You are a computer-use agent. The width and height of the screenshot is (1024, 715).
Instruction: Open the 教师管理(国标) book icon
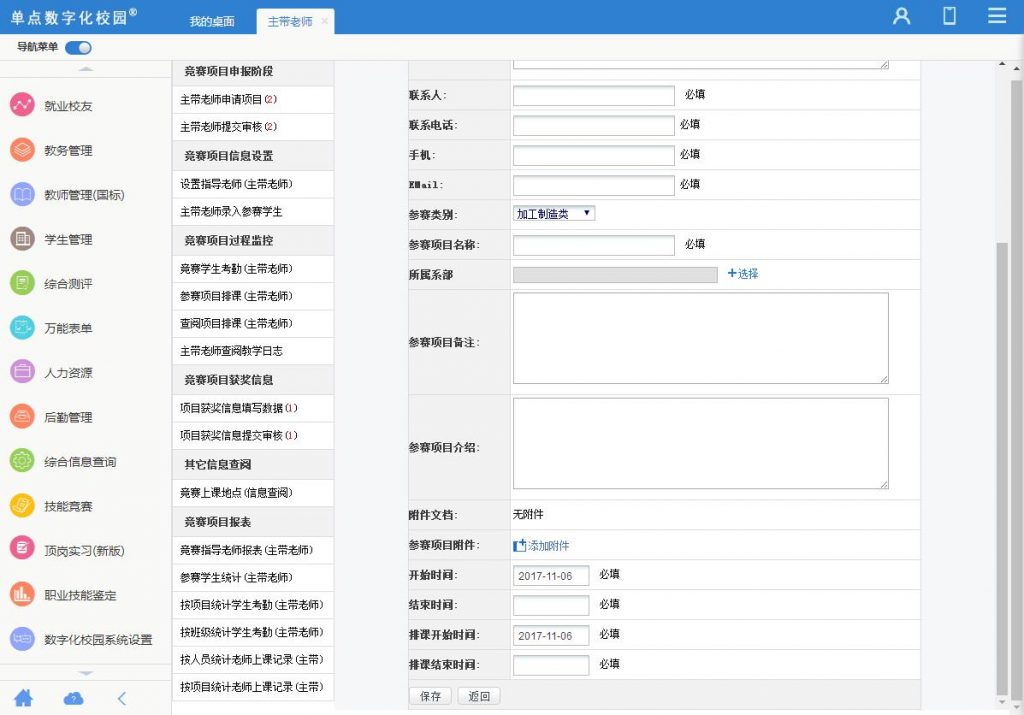click(x=22, y=194)
